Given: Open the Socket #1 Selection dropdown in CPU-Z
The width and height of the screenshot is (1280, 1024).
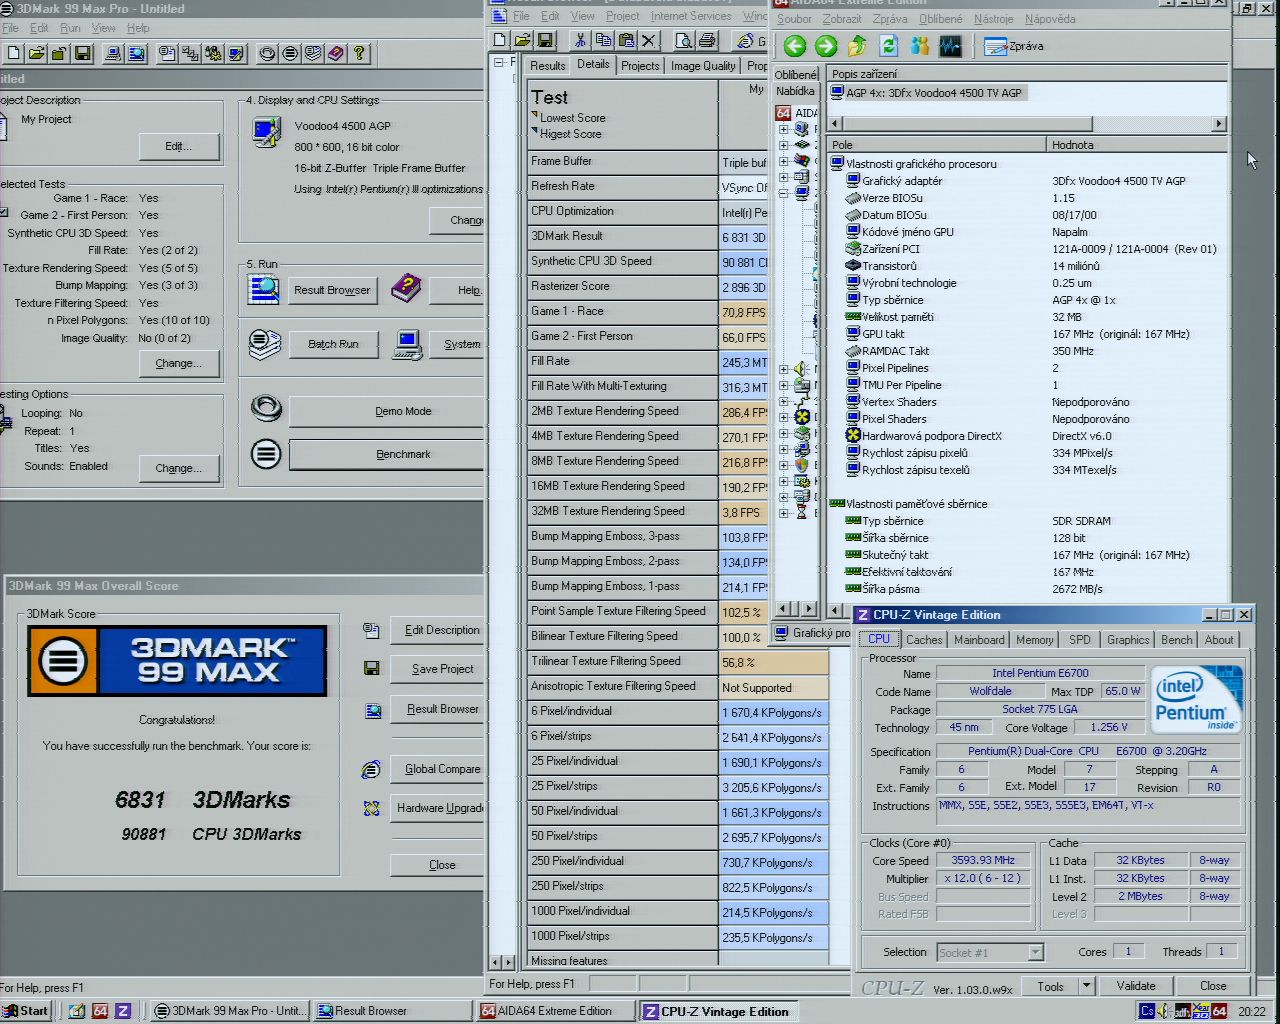Looking at the screenshot, I should click(1036, 953).
